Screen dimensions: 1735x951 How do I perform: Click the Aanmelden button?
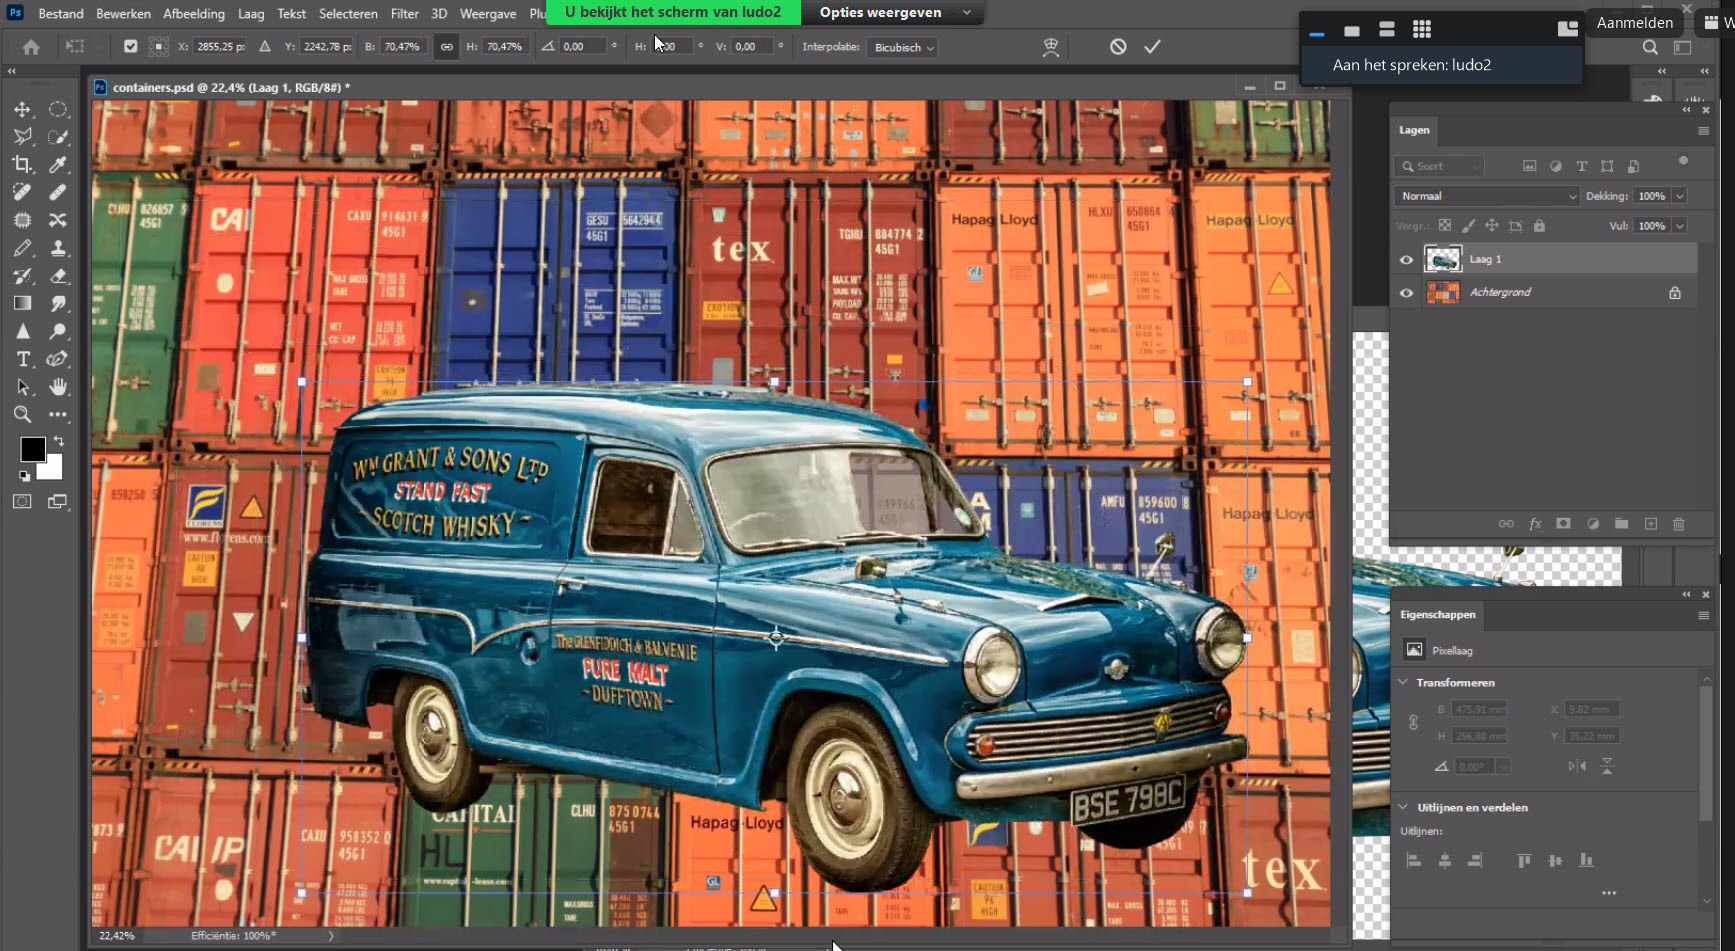tap(1634, 23)
